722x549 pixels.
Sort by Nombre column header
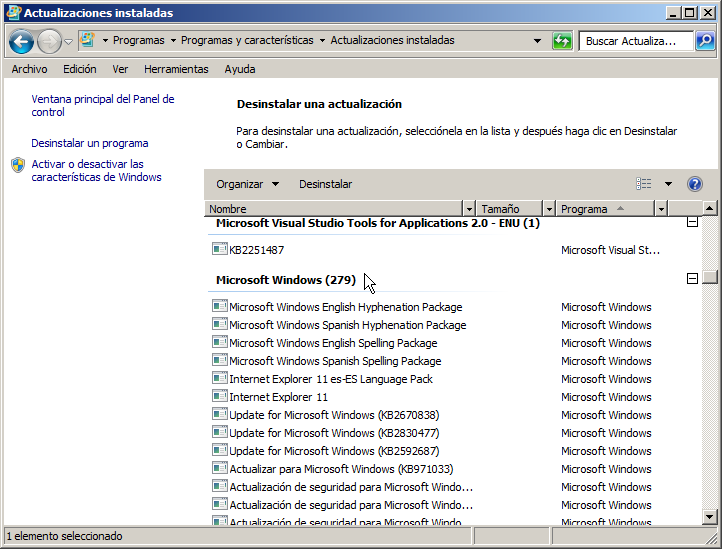click(333, 209)
